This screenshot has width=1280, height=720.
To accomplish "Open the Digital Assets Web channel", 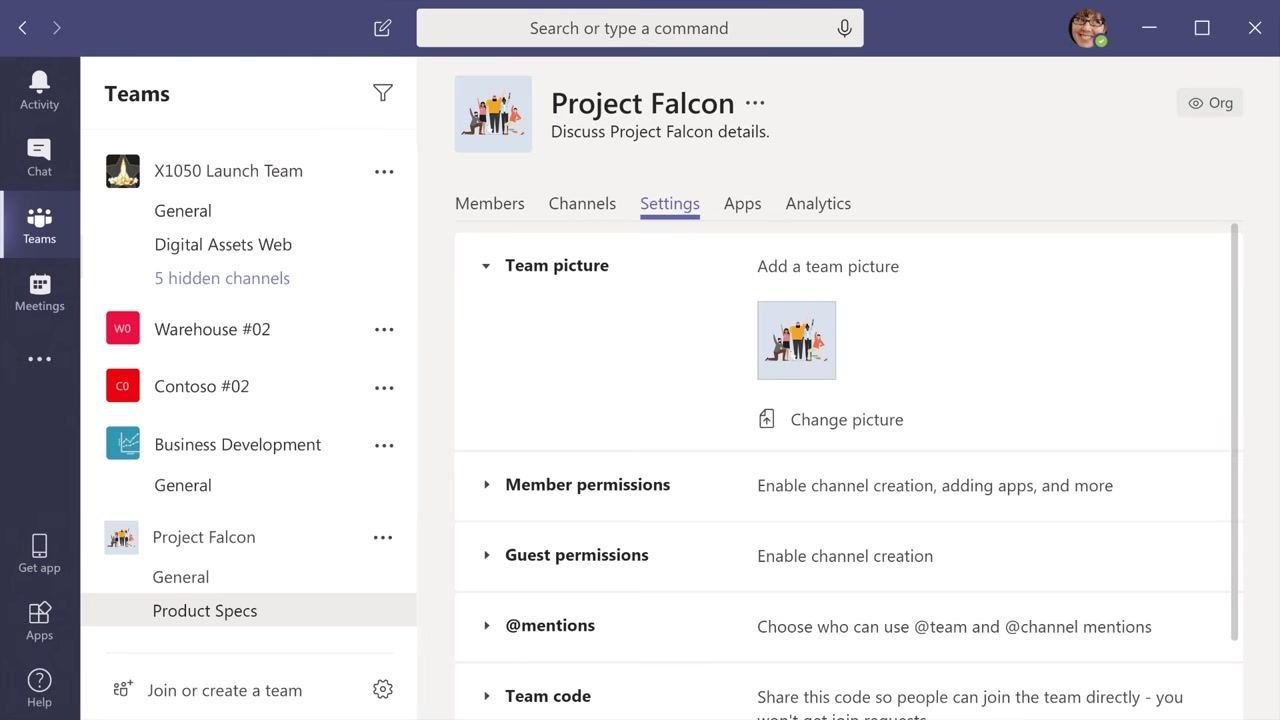I will click(x=223, y=244).
